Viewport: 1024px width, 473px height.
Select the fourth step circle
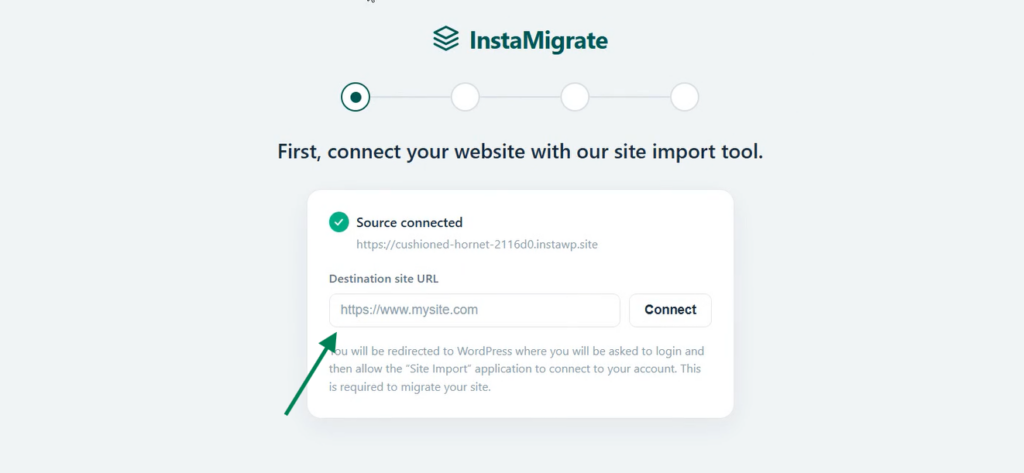click(x=684, y=97)
